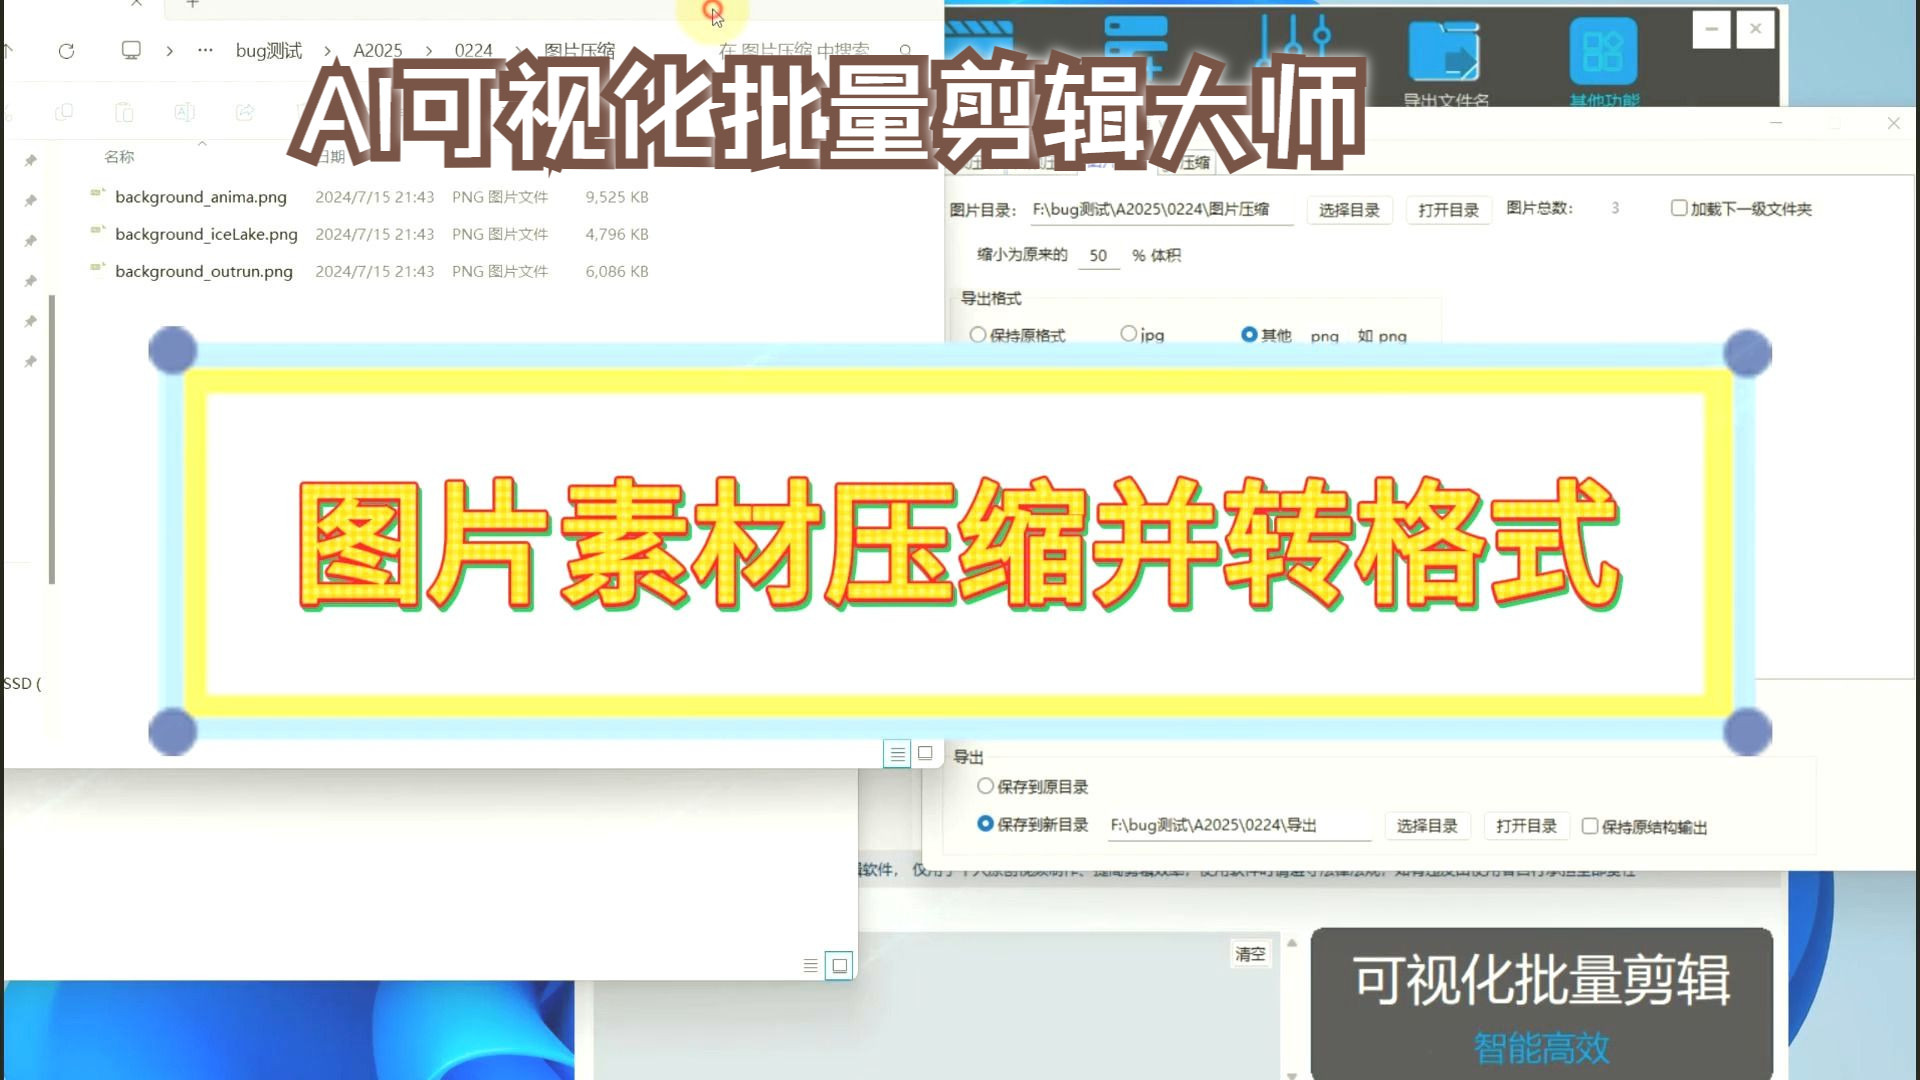This screenshot has height=1080, width=1920.
Task: Click the 50 percent size input field
Action: (x=1098, y=256)
